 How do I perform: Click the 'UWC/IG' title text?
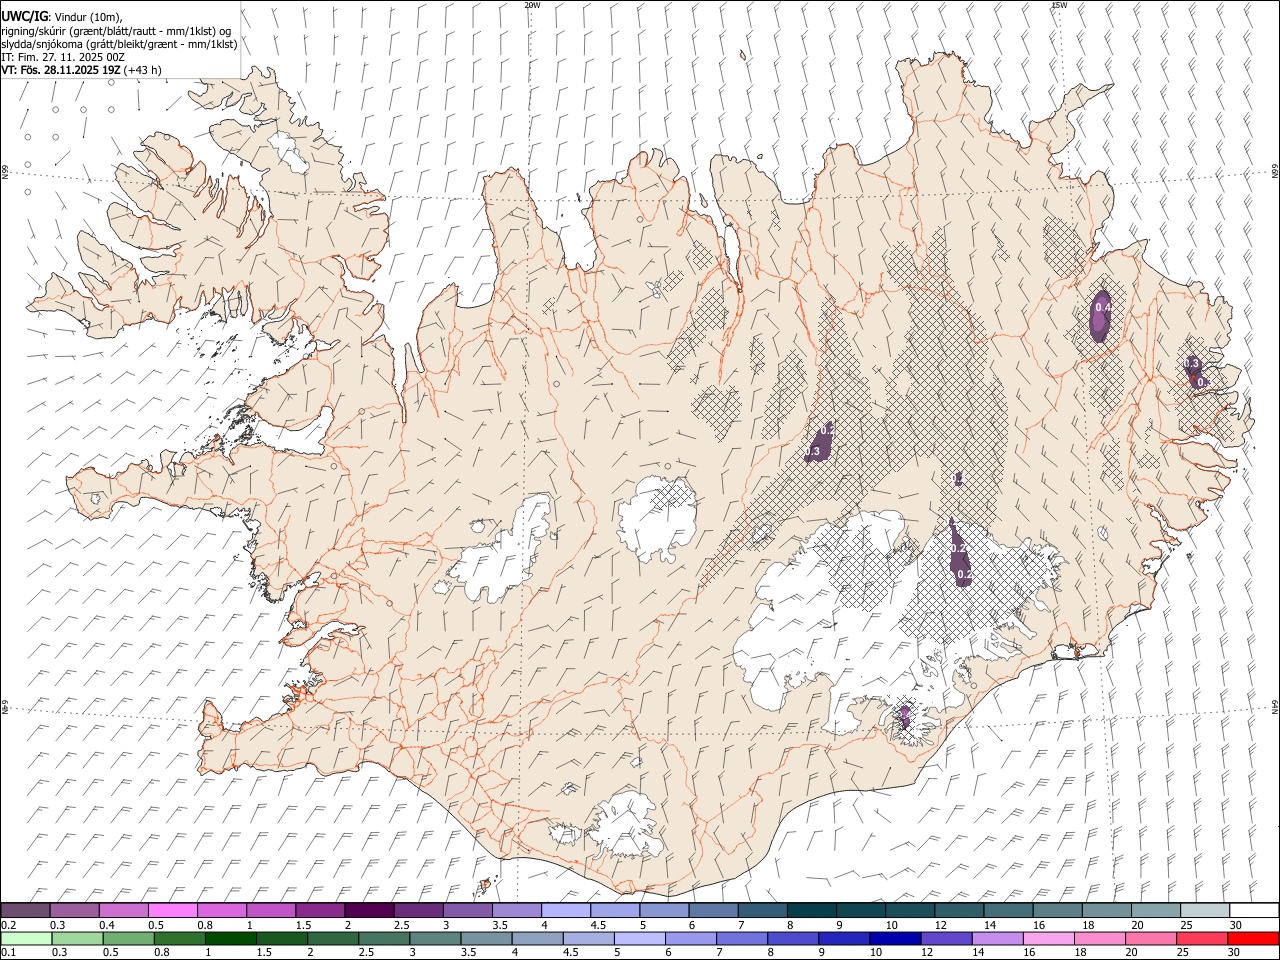pos(24,17)
